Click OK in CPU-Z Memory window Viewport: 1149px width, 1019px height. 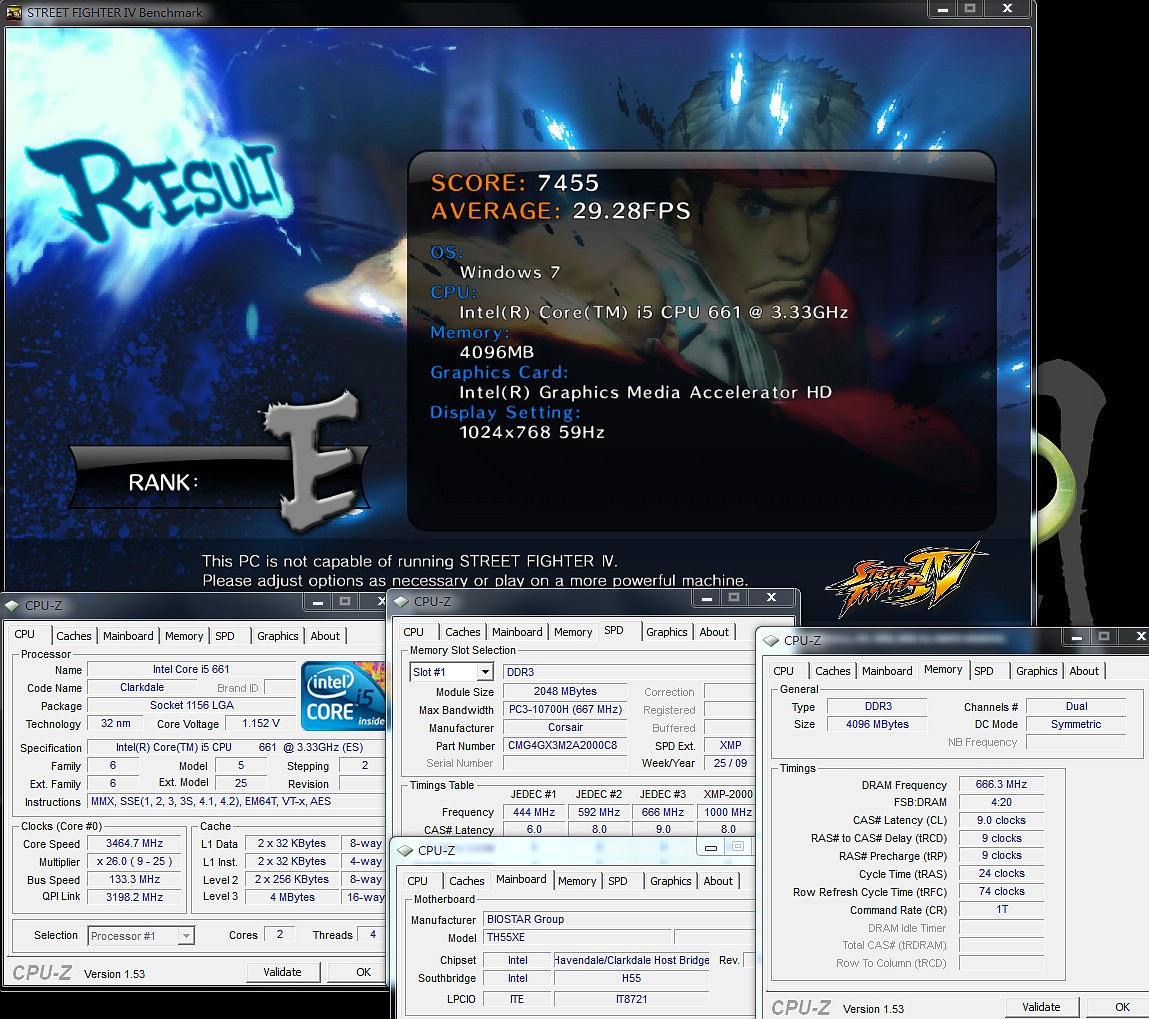(x=1118, y=1007)
